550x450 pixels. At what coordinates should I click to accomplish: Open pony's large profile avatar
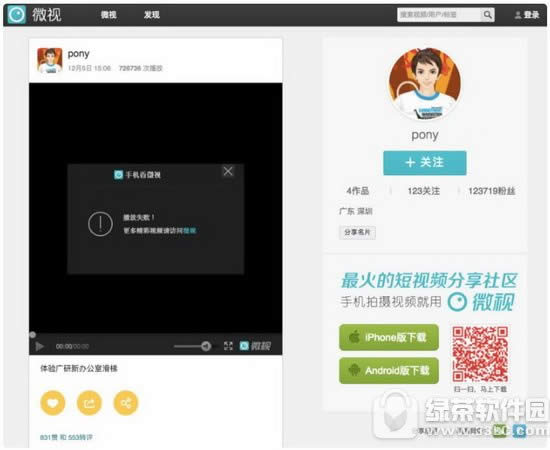pyautogui.click(x=425, y=84)
